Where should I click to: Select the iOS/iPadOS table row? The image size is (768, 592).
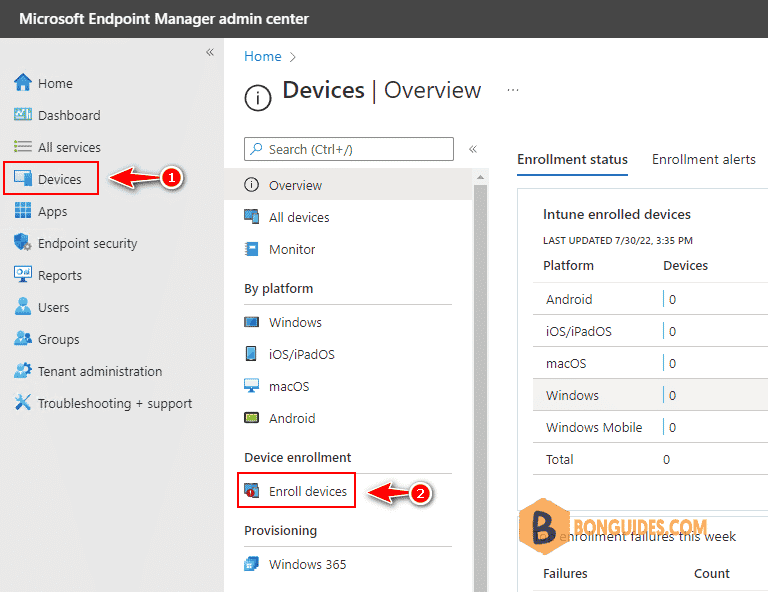pos(650,331)
